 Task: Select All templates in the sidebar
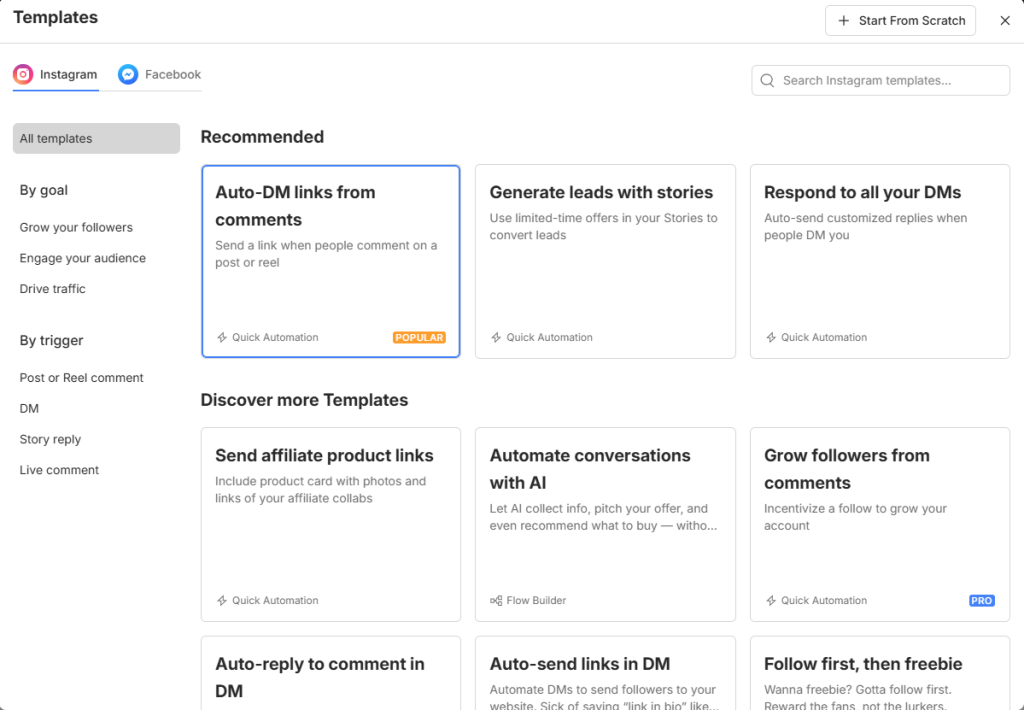[x=96, y=138]
